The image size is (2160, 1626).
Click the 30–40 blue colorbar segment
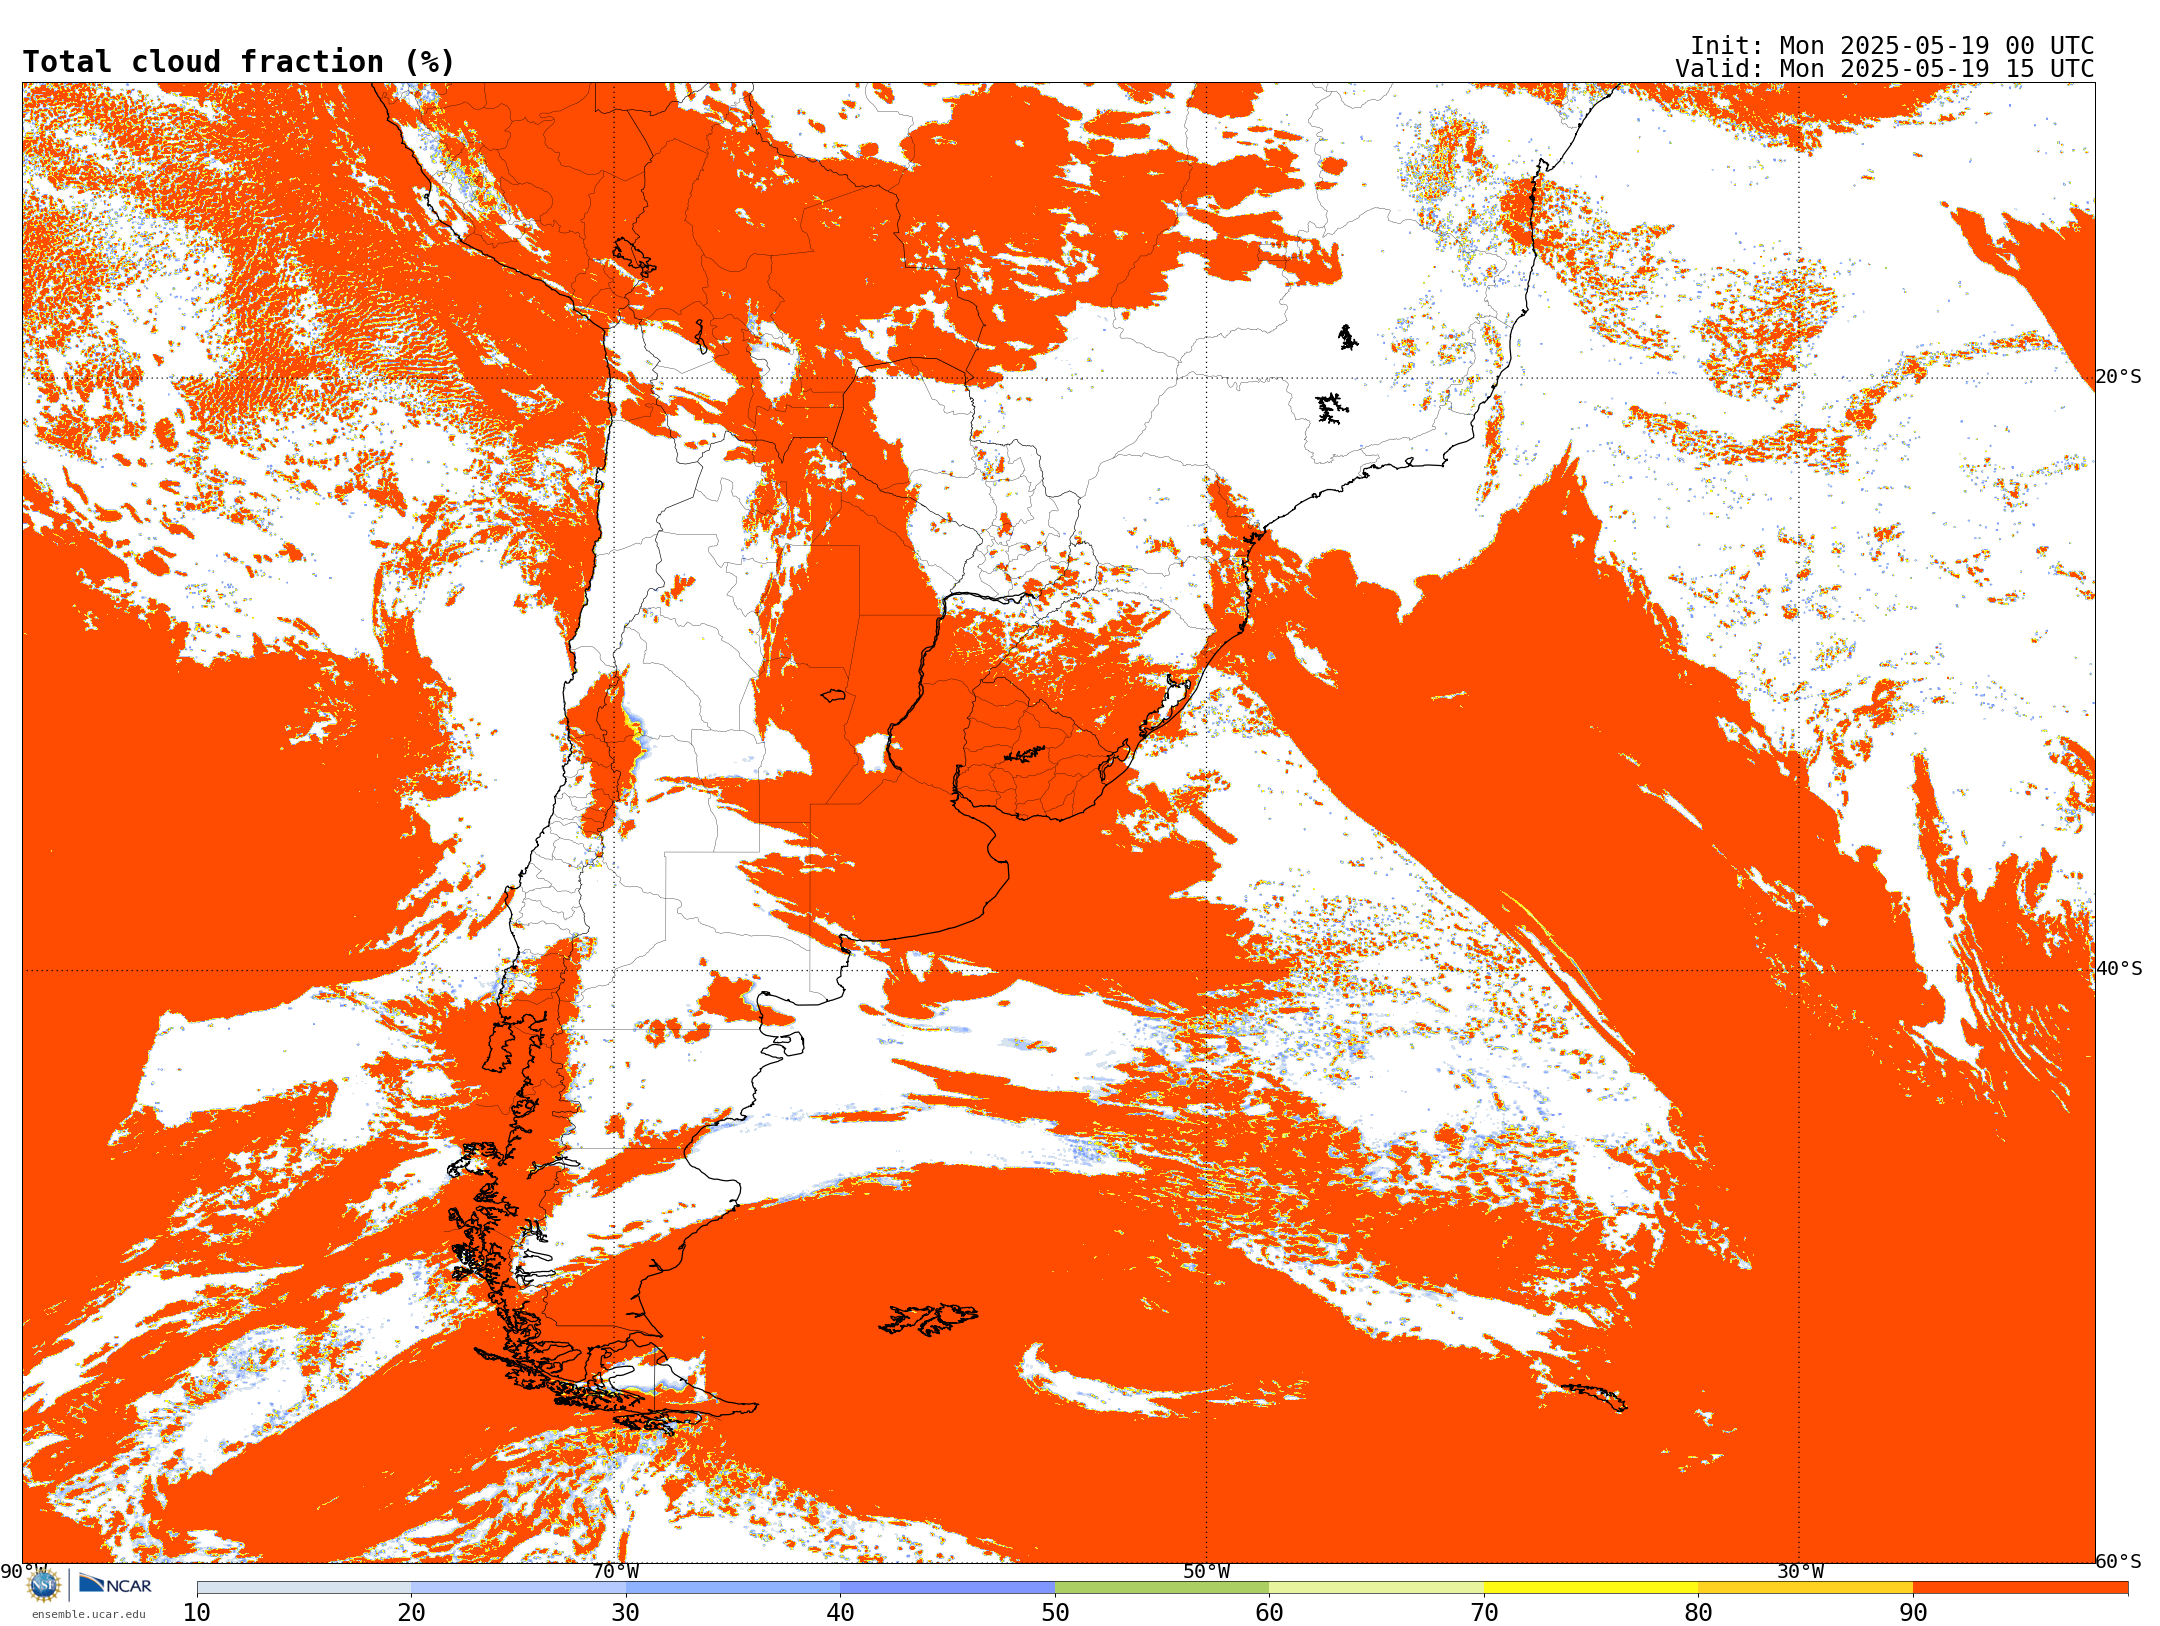733,1588
